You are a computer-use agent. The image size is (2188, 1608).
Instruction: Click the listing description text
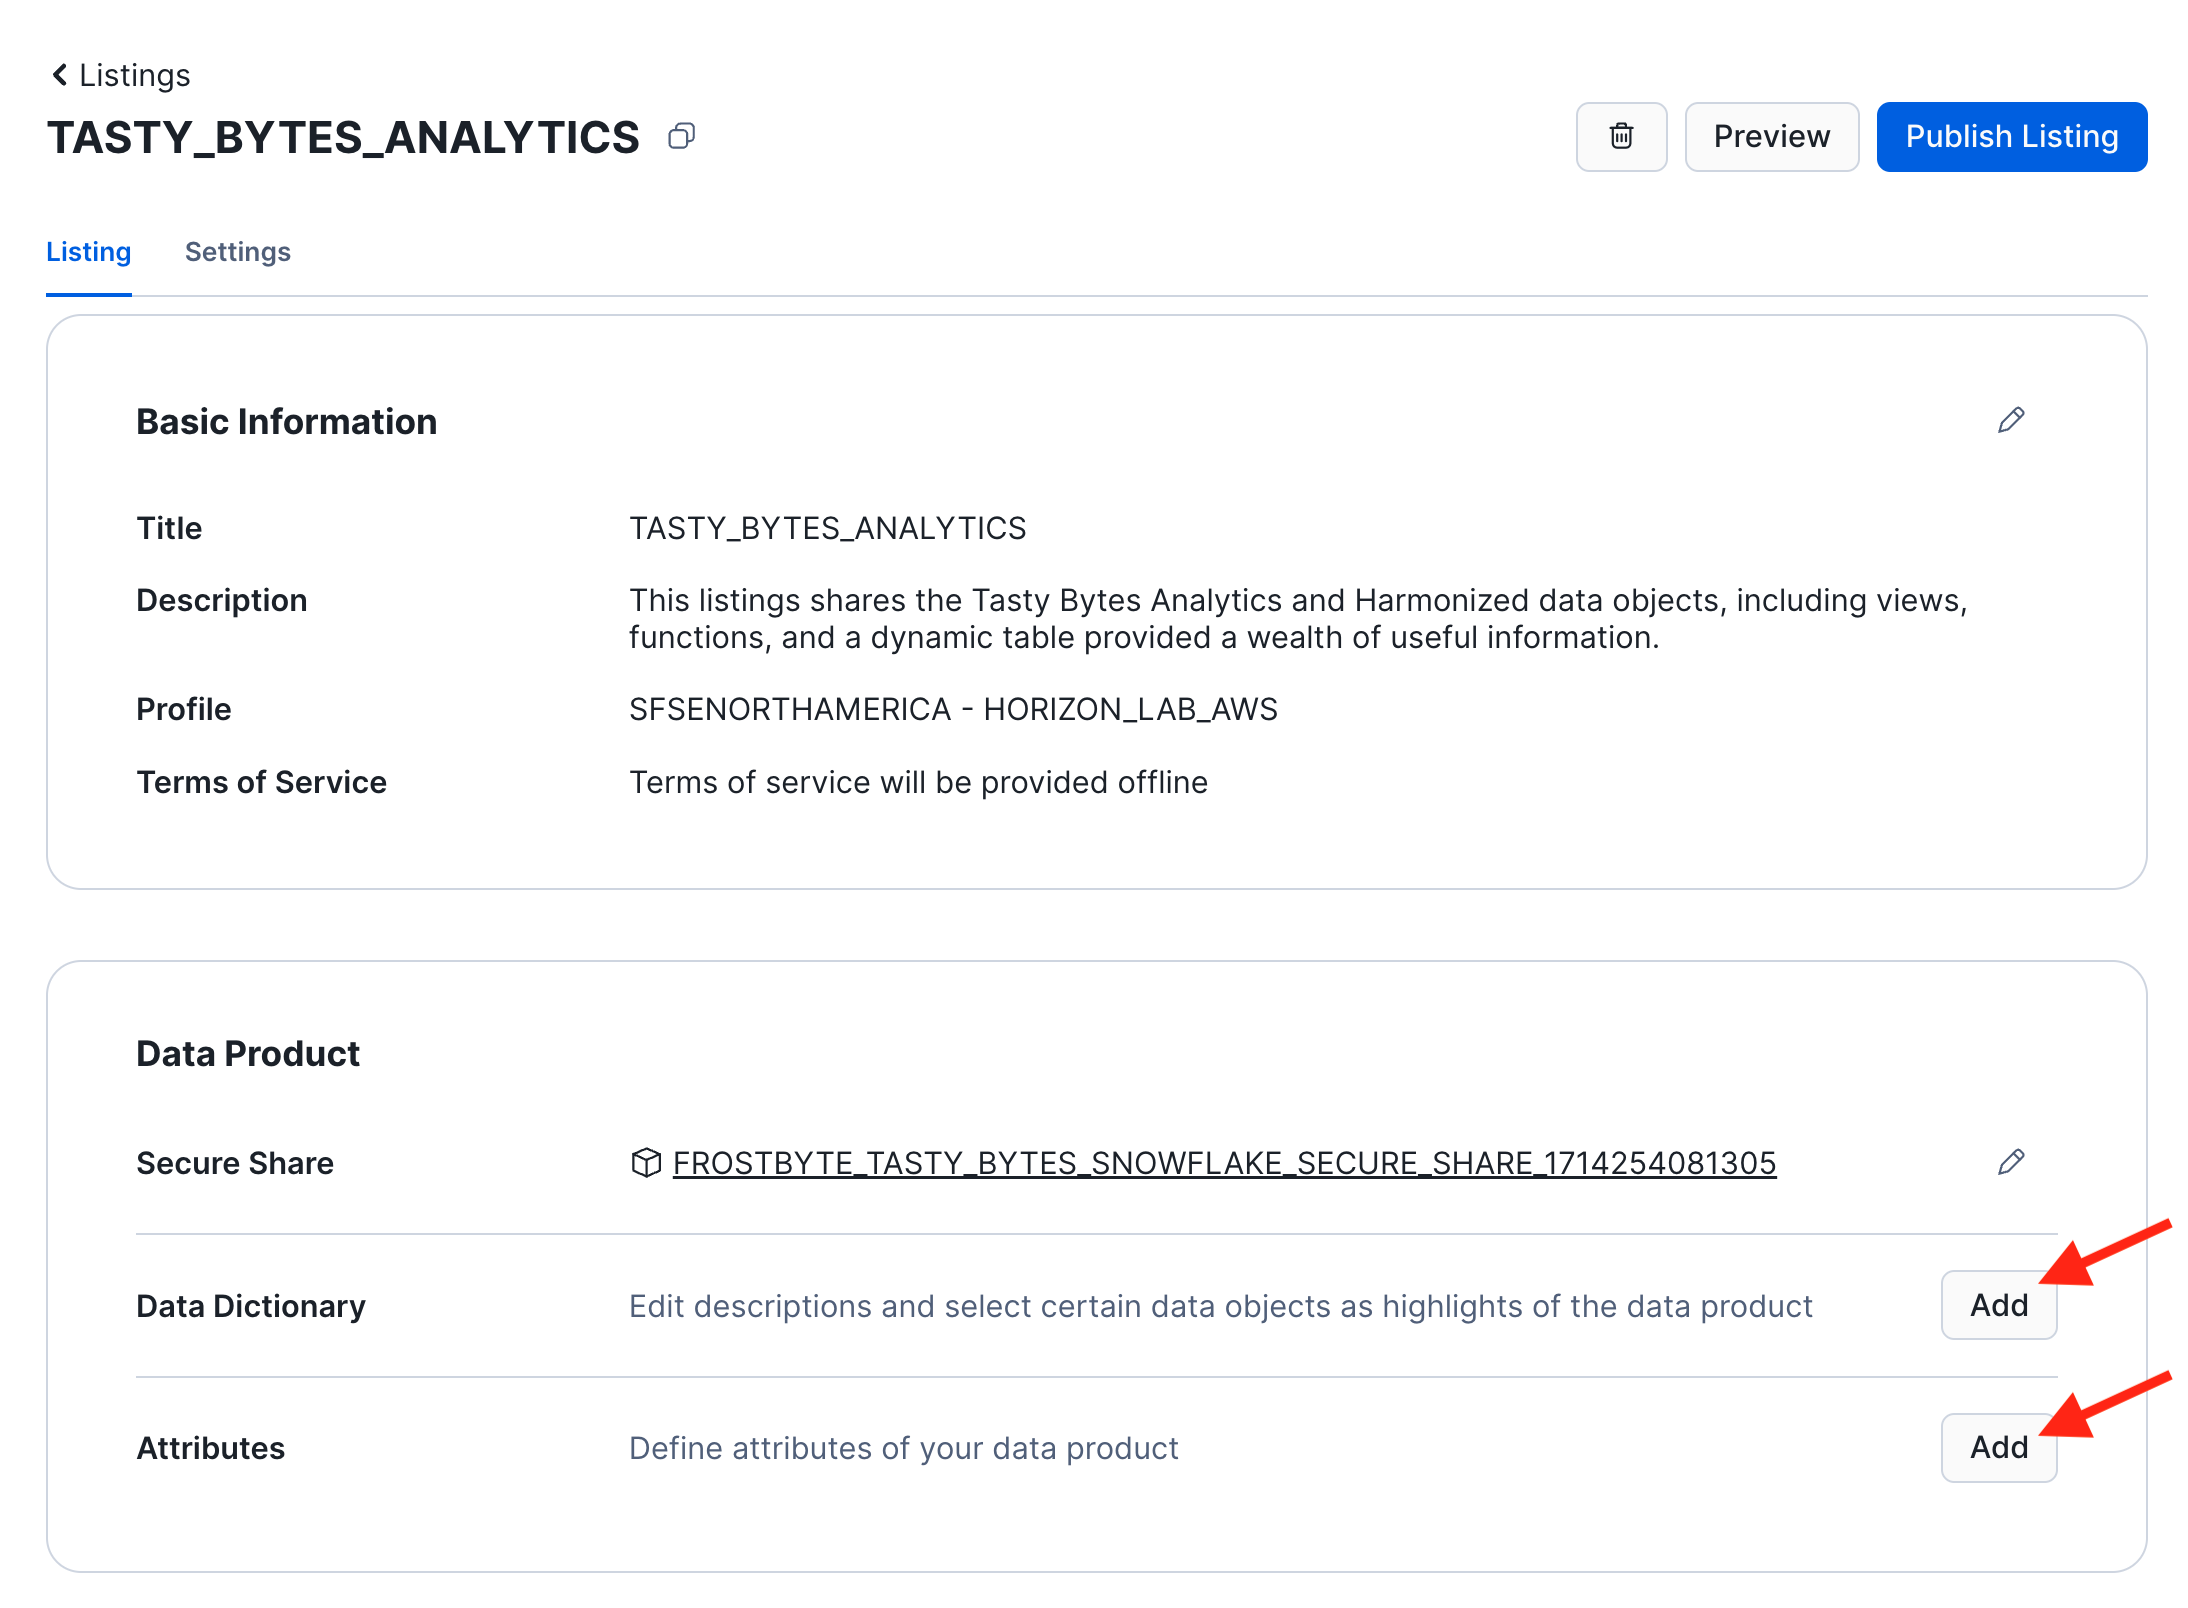[x=1297, y=618]
